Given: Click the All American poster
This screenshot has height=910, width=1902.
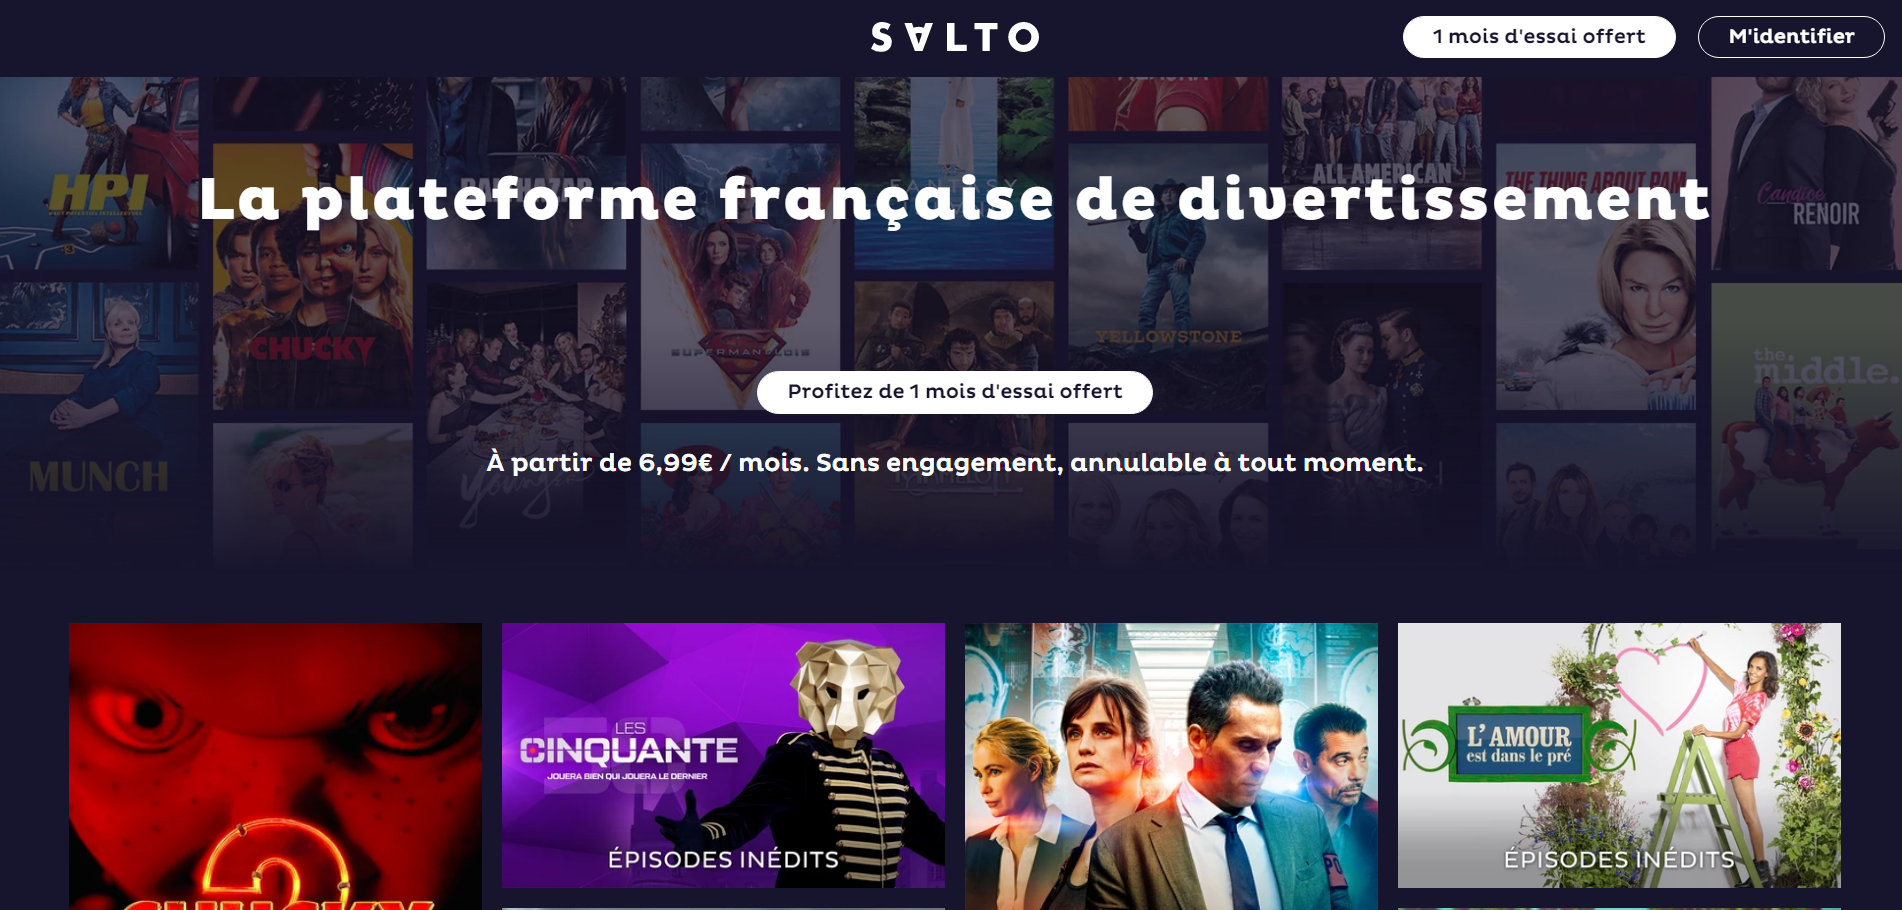Looking at the screenshot, I should pos(1382,173).
